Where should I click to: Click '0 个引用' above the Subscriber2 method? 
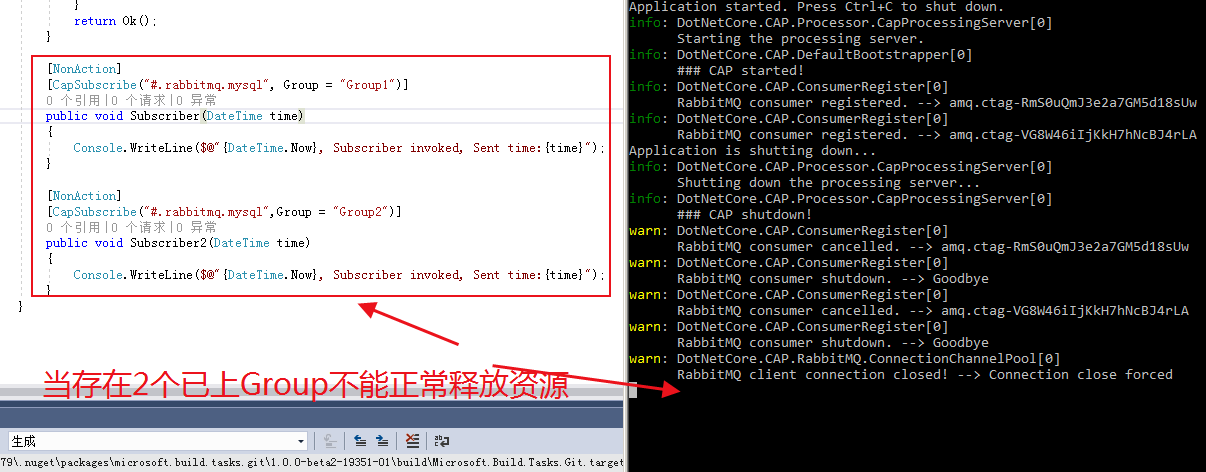75,227
